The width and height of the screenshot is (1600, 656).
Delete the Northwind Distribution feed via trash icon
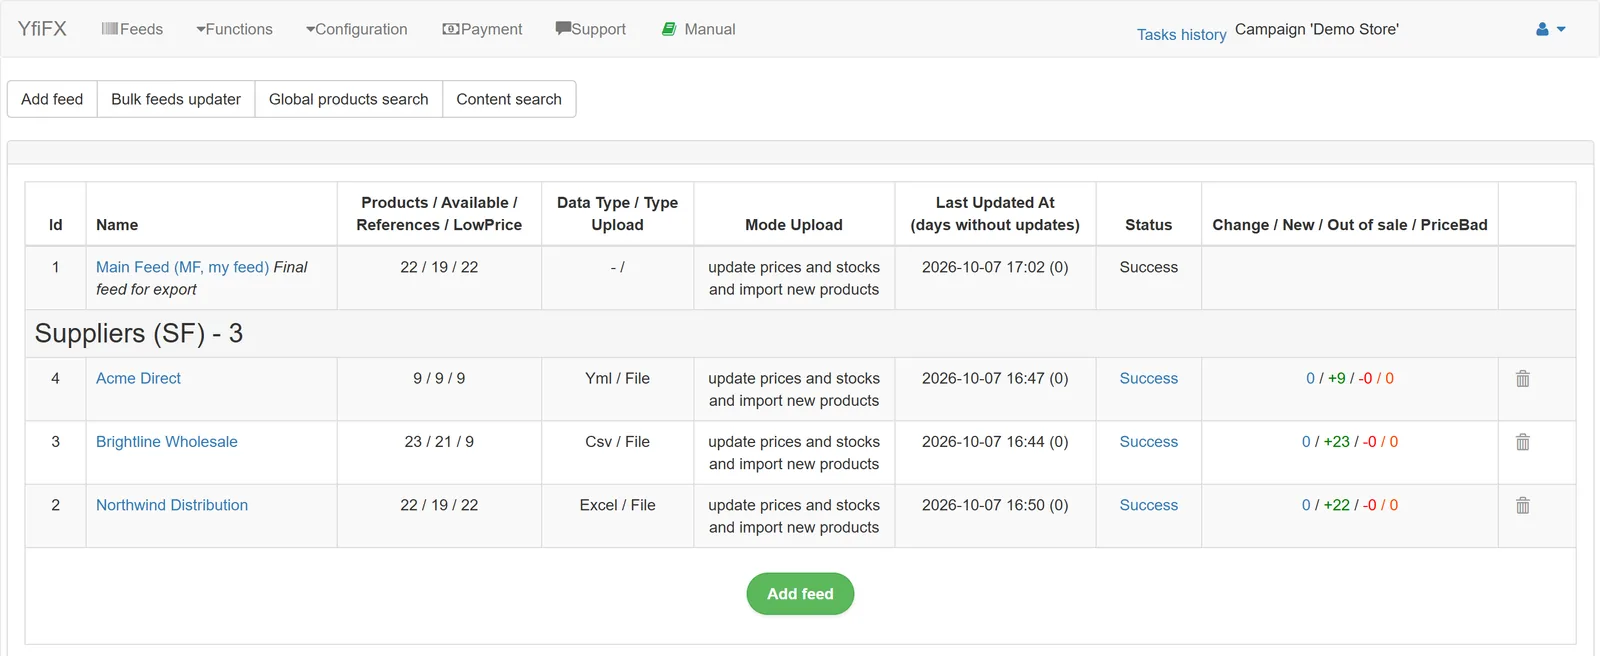click(1522, 506)
